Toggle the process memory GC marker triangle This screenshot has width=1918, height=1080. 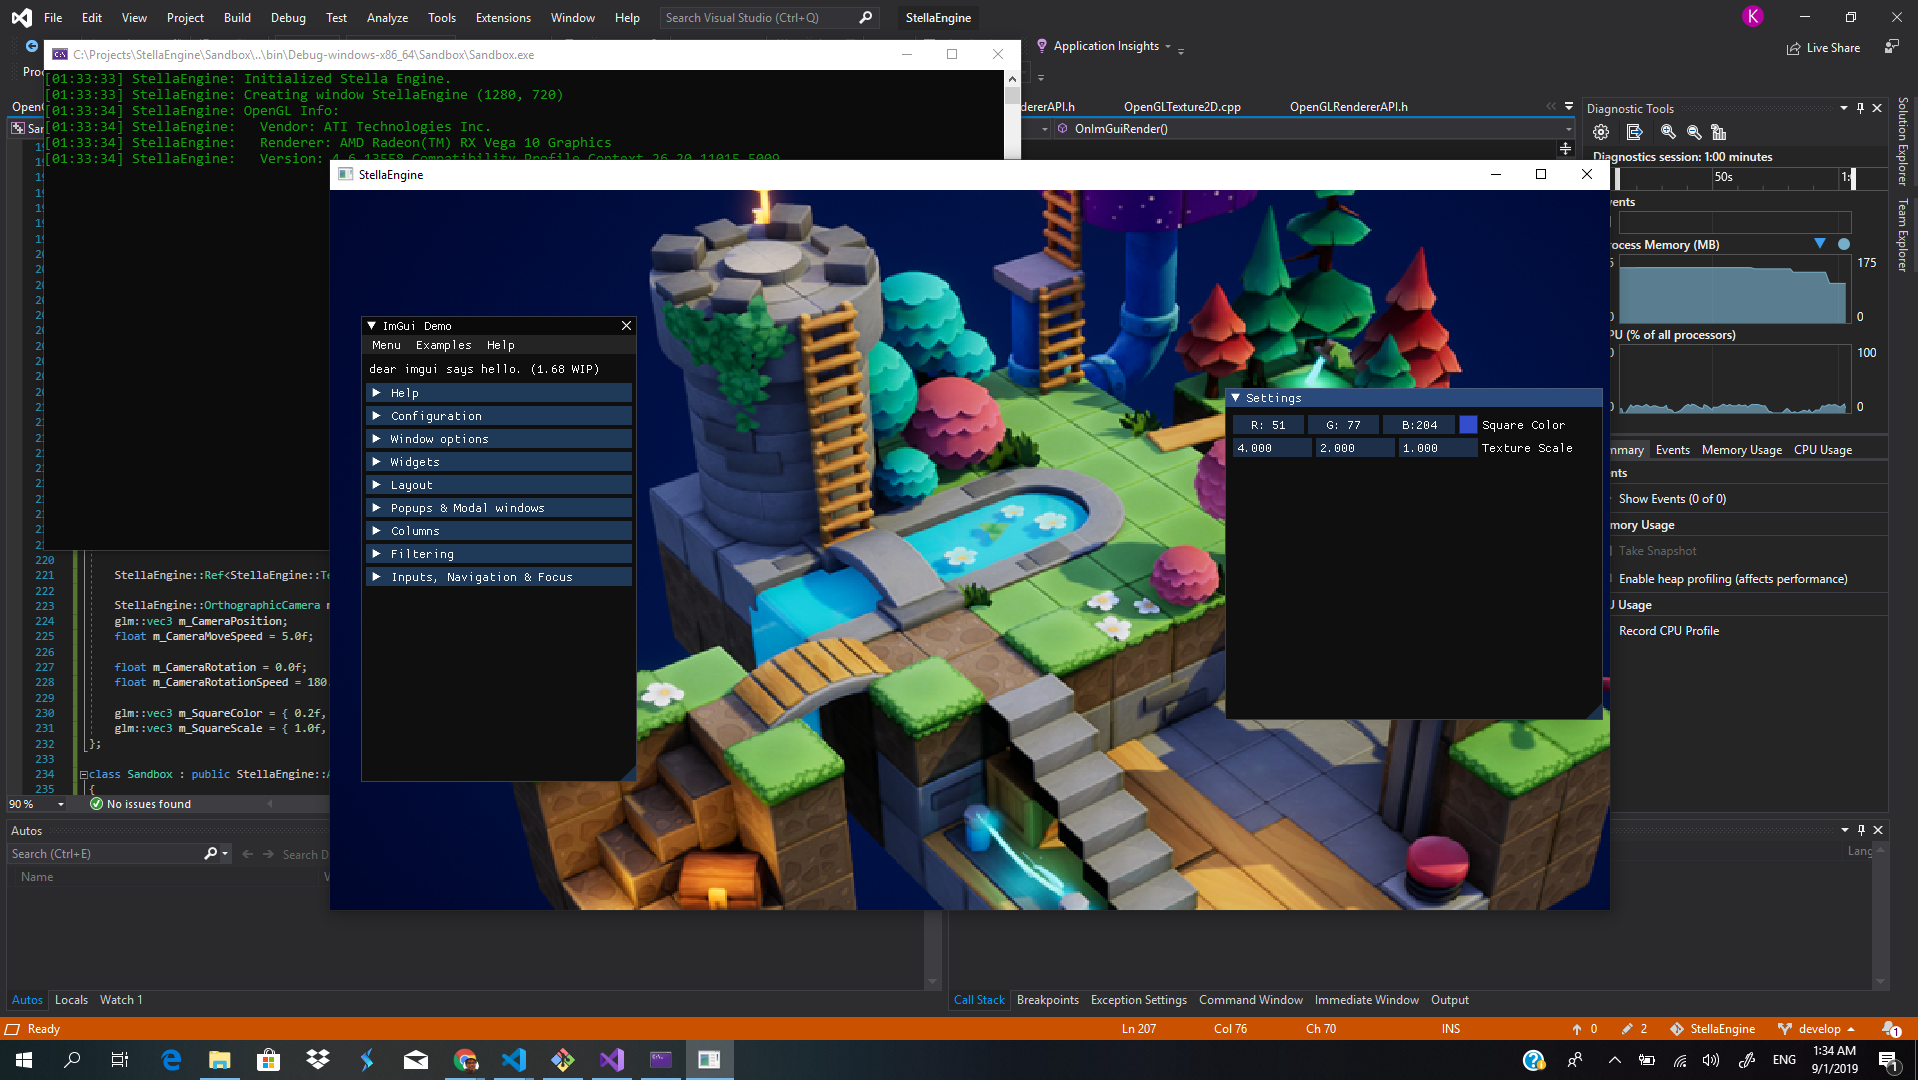point(1820,244)
